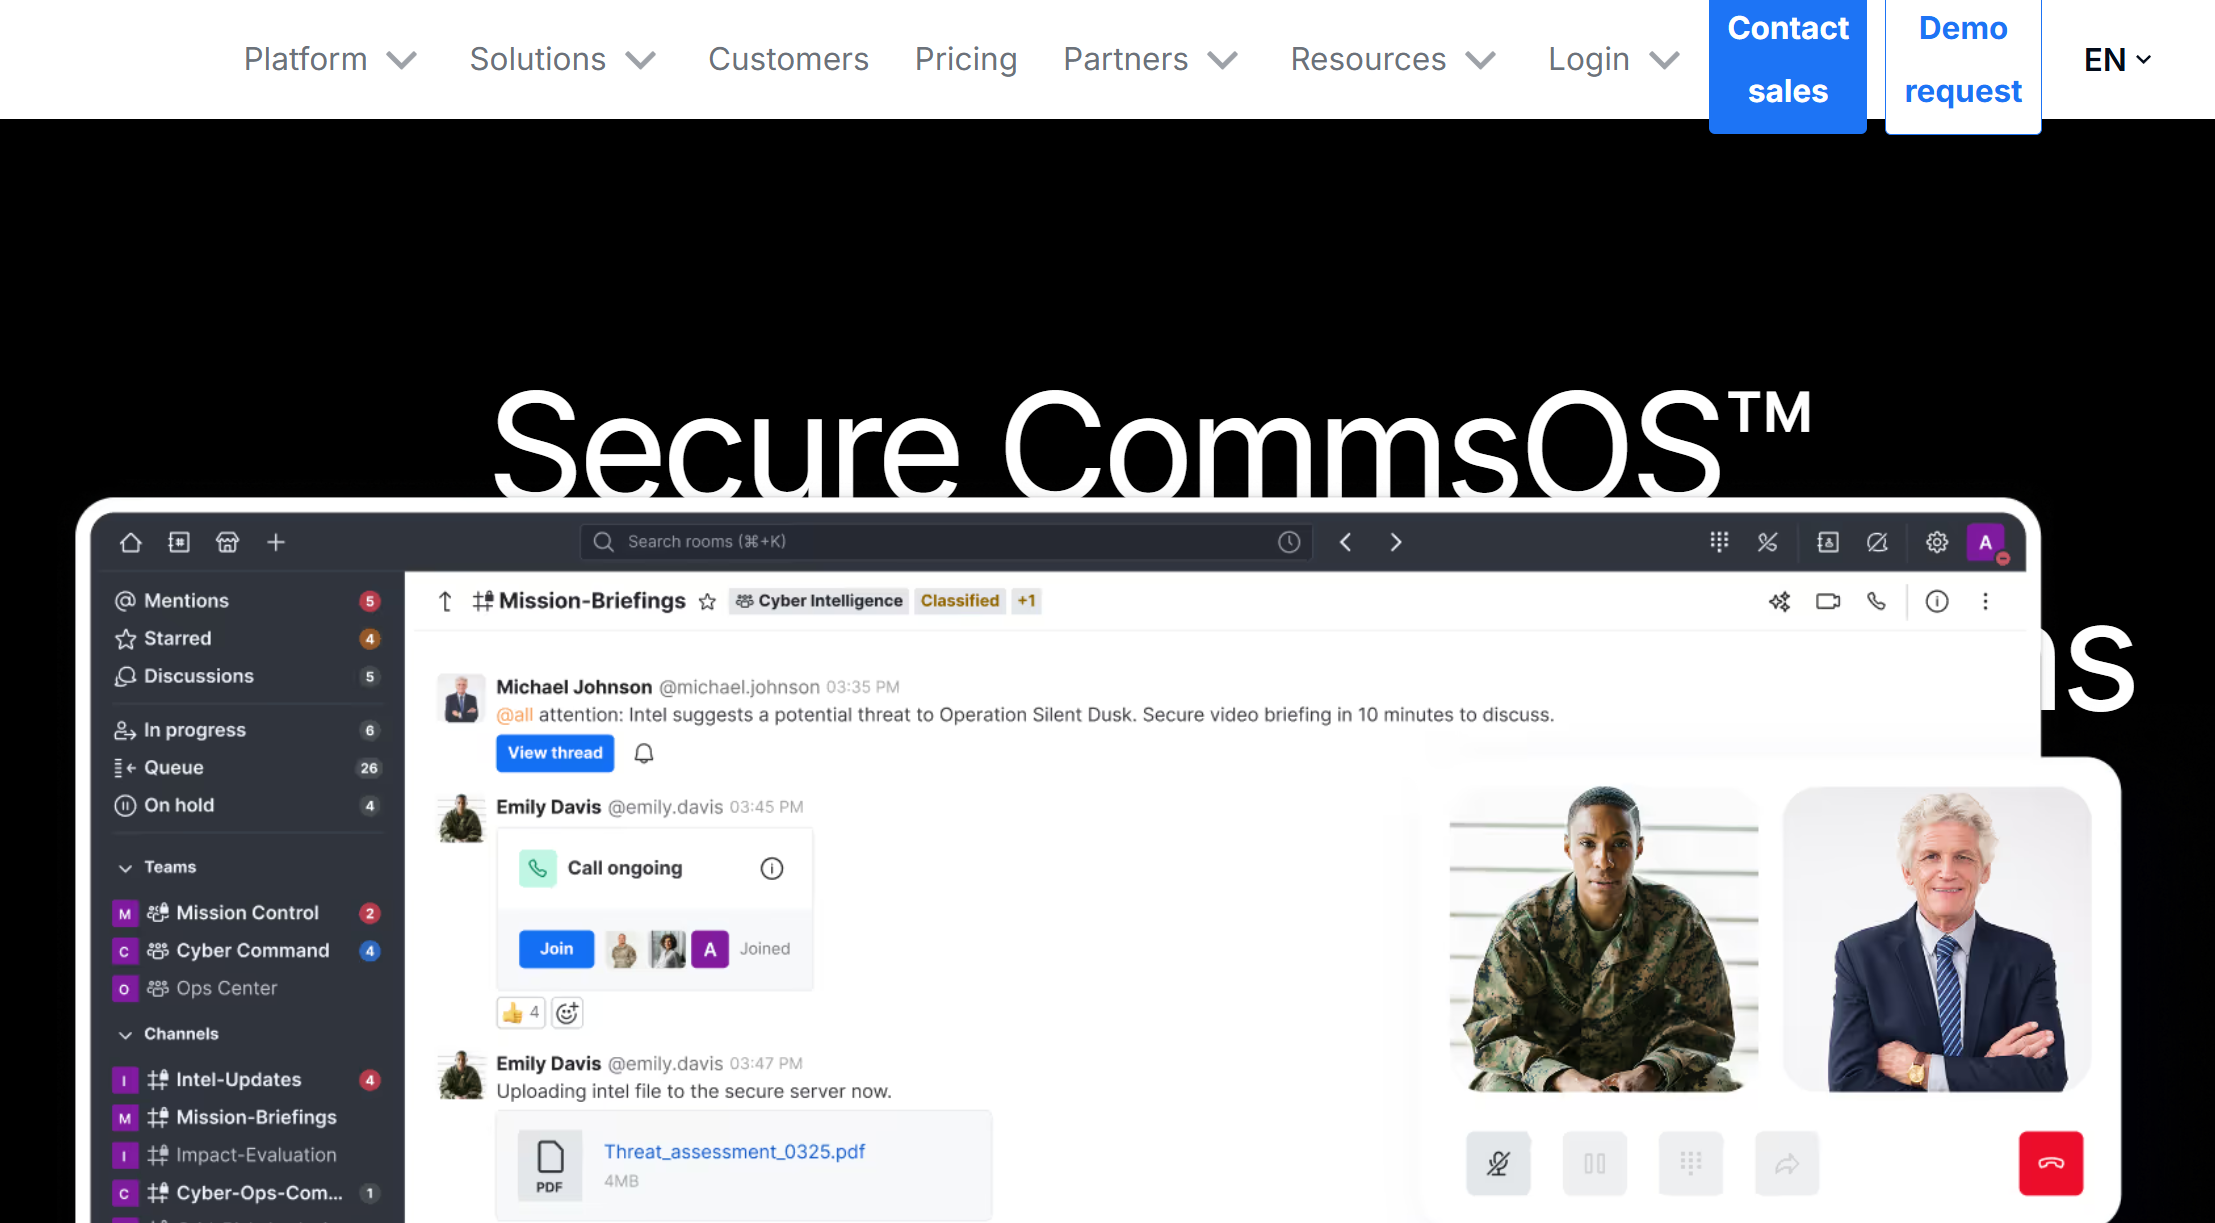The height and width of the screenshot is (1223, 2215).
Task: Click the View thread button
Action: pyautogui.click(x=555, y=753)
